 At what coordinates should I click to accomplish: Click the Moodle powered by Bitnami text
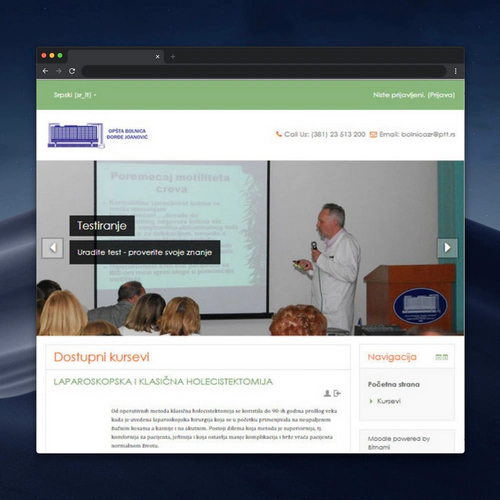[x=399, y=443]
